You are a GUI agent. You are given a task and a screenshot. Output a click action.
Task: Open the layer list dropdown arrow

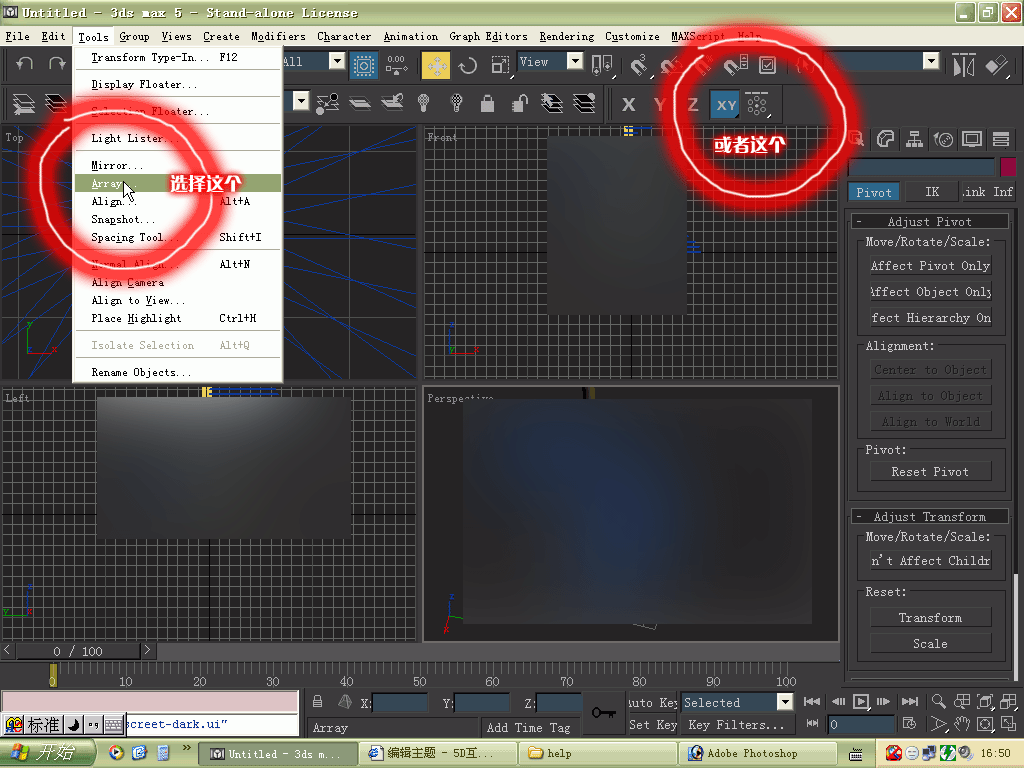pos(300,101)
